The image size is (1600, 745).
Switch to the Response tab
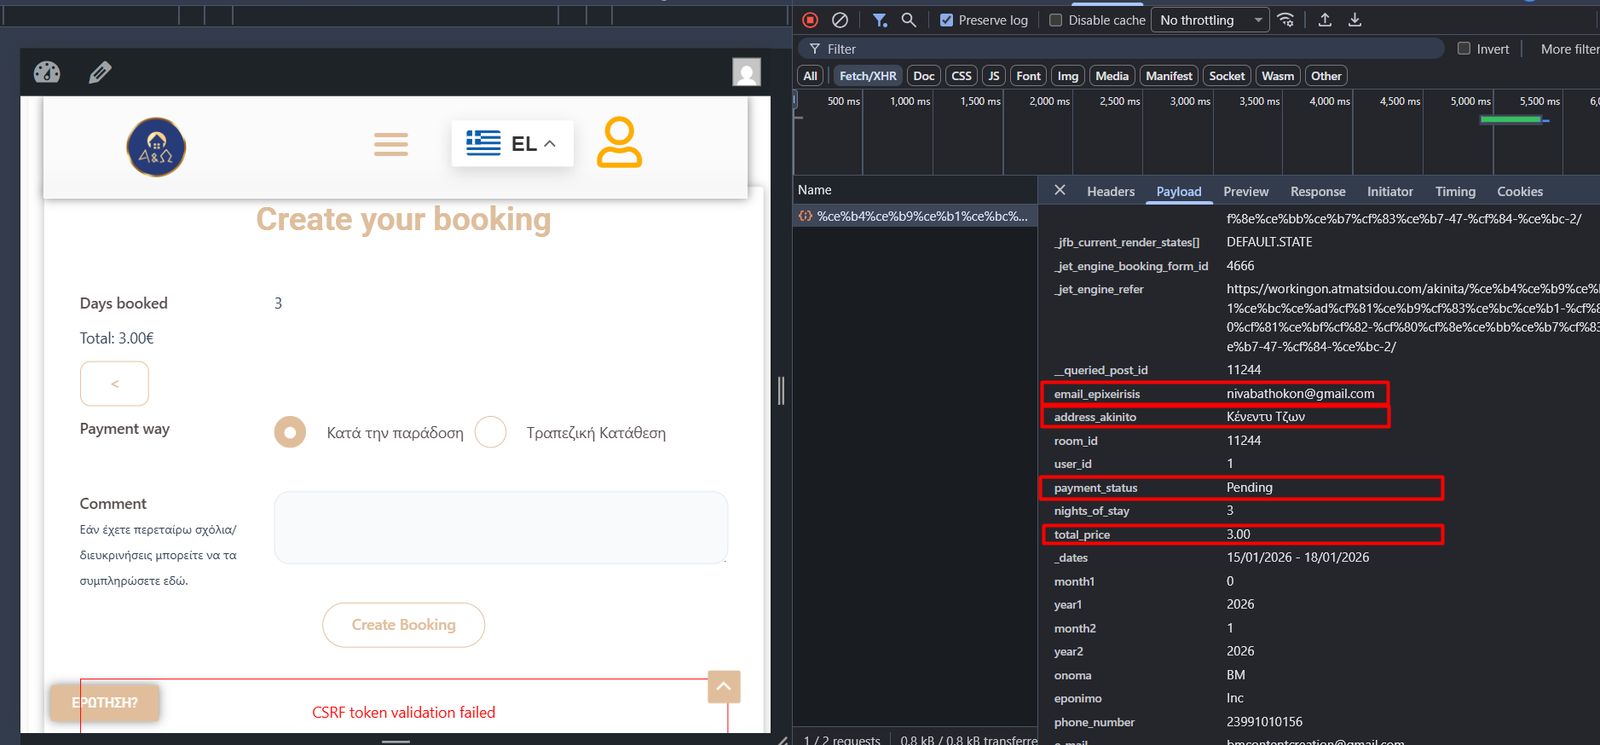click(x=1317, y=192)
